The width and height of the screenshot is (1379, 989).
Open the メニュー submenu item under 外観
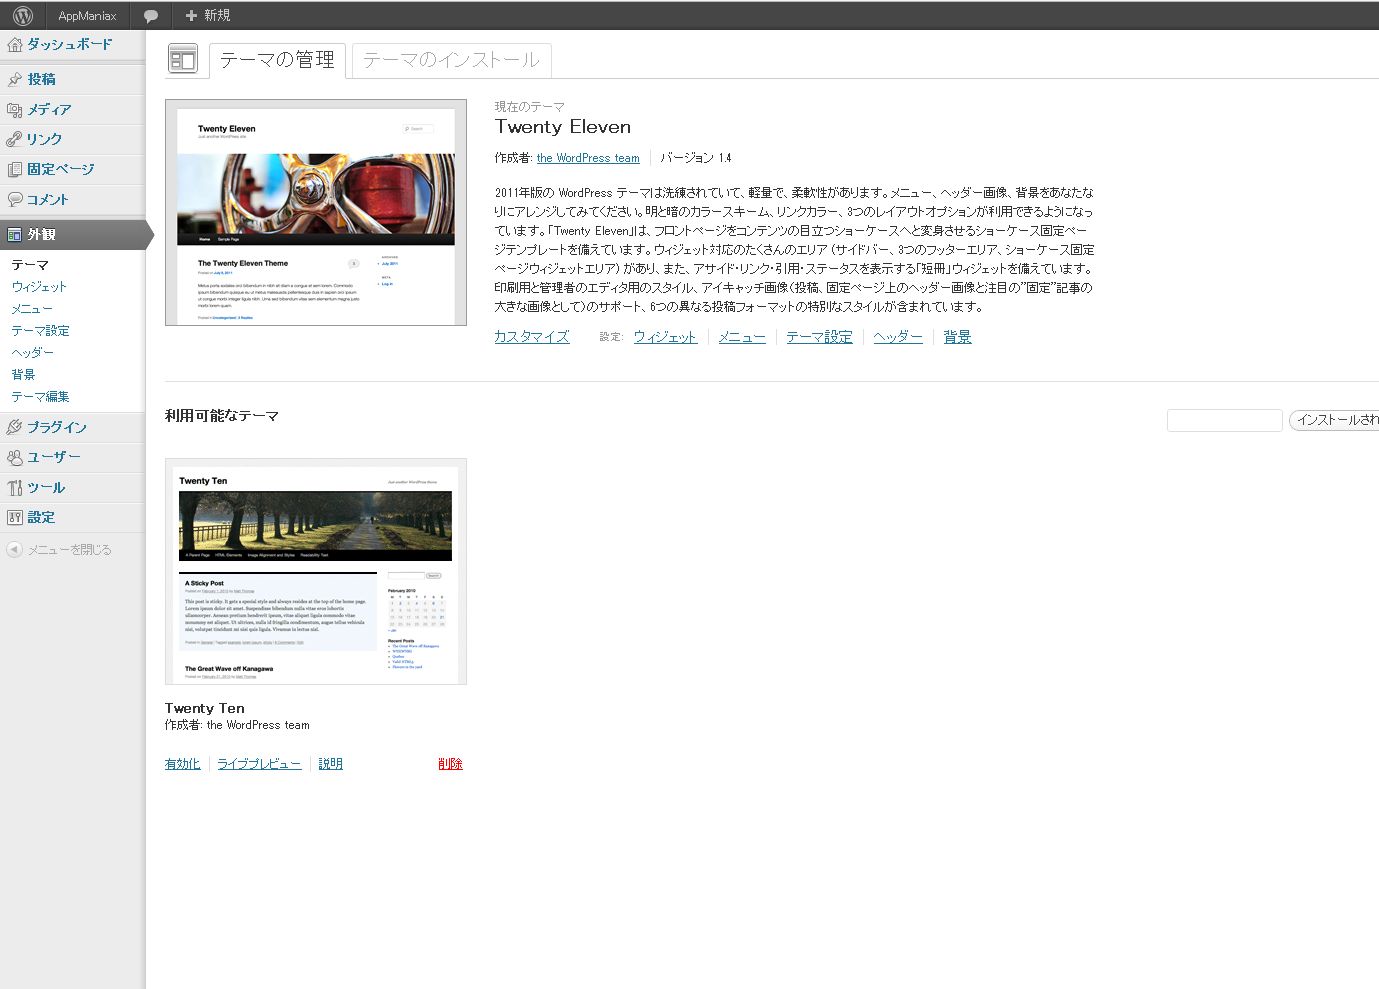(32, 309)
